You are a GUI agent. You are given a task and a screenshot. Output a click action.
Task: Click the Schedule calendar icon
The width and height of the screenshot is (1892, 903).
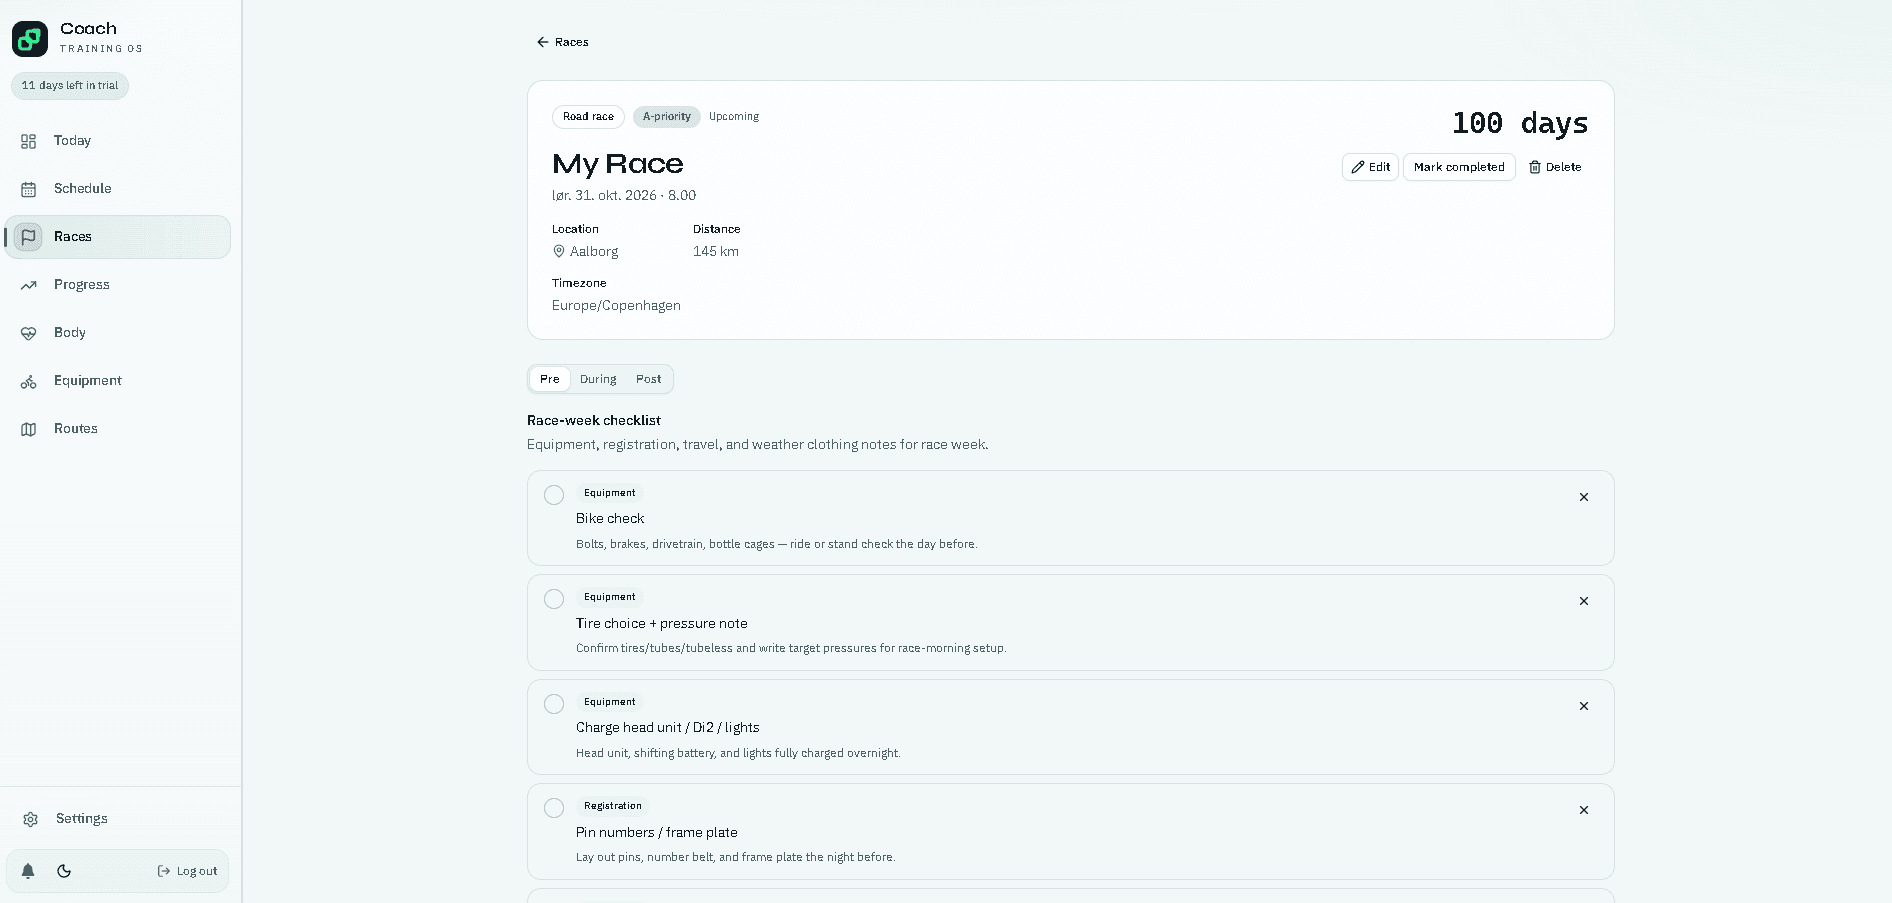click(x=29, y=189)
